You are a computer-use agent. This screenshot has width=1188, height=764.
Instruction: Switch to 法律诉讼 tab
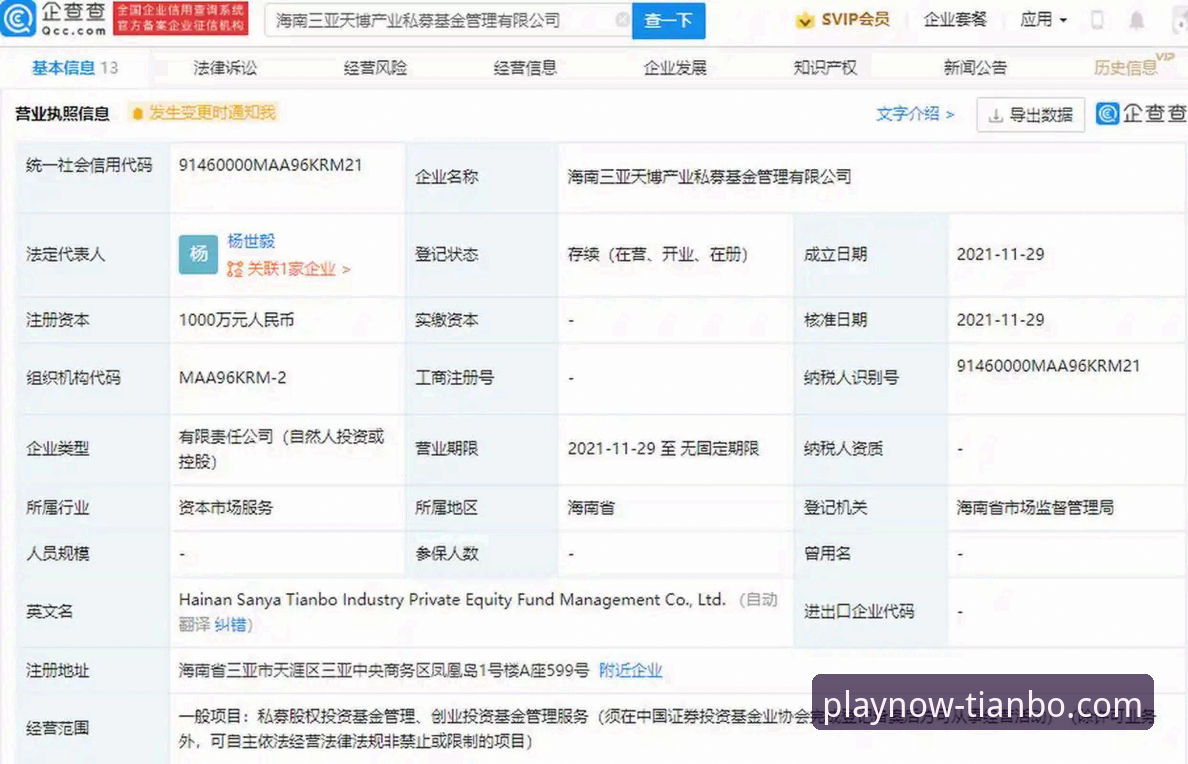[225, 67]
